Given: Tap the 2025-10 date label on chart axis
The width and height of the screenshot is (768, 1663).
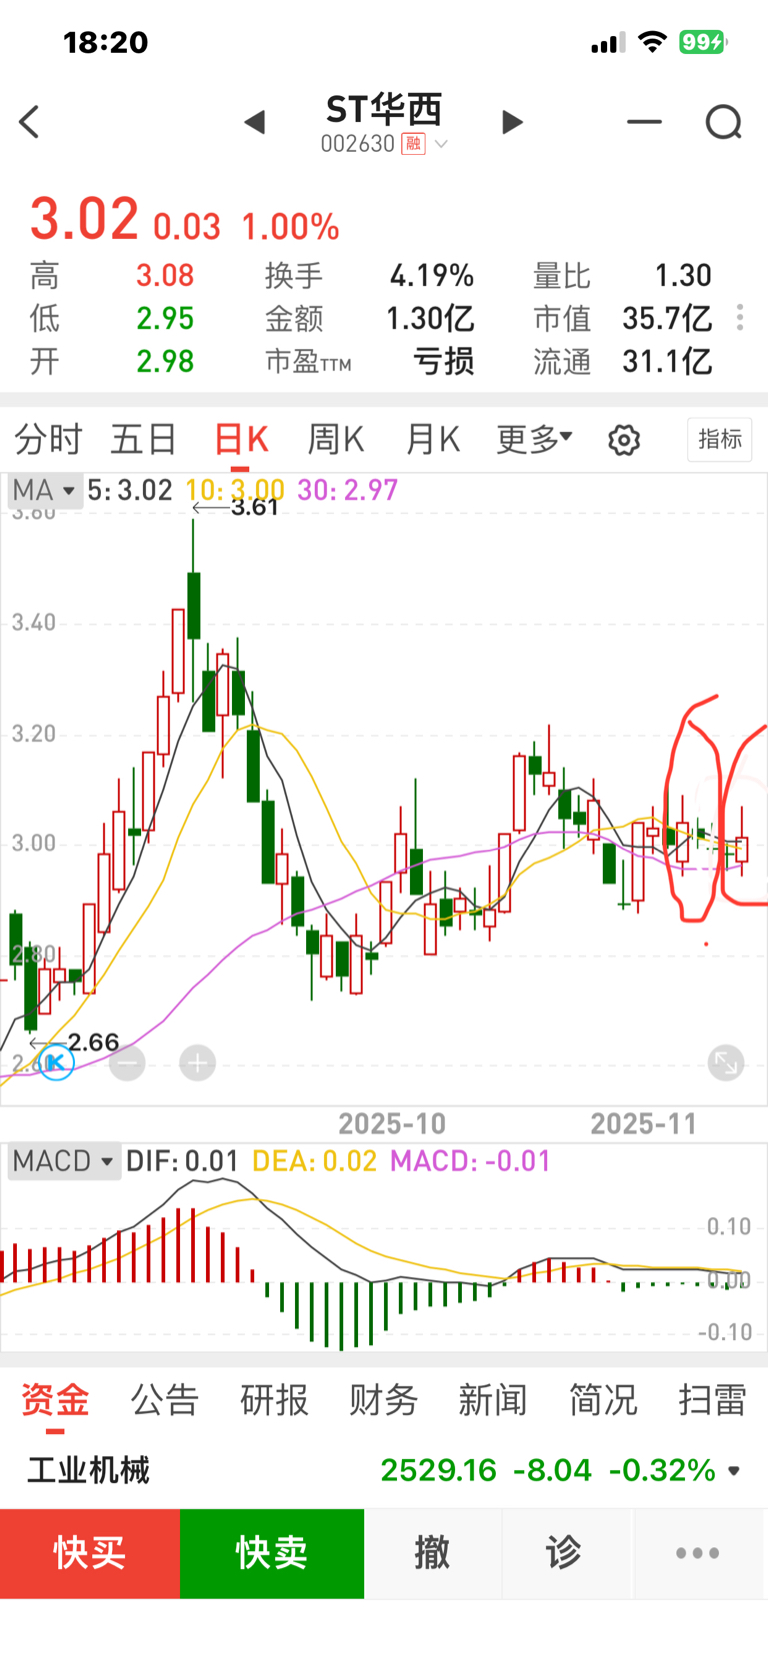Looking at the screenshot, I should pyautogui.click(x=392, y=1124).
